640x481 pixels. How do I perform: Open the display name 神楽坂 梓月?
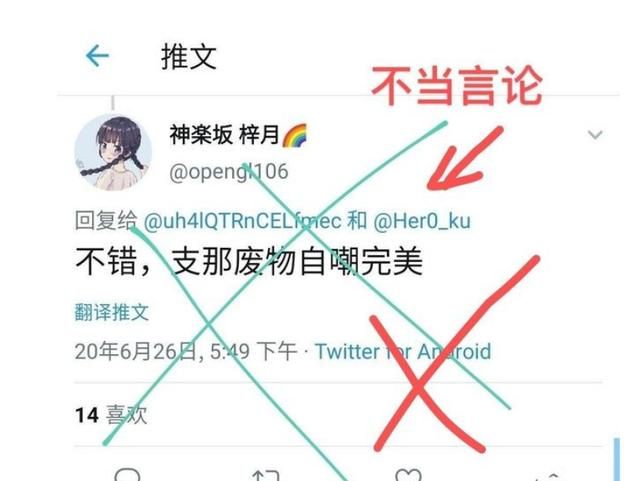(224, 135)
